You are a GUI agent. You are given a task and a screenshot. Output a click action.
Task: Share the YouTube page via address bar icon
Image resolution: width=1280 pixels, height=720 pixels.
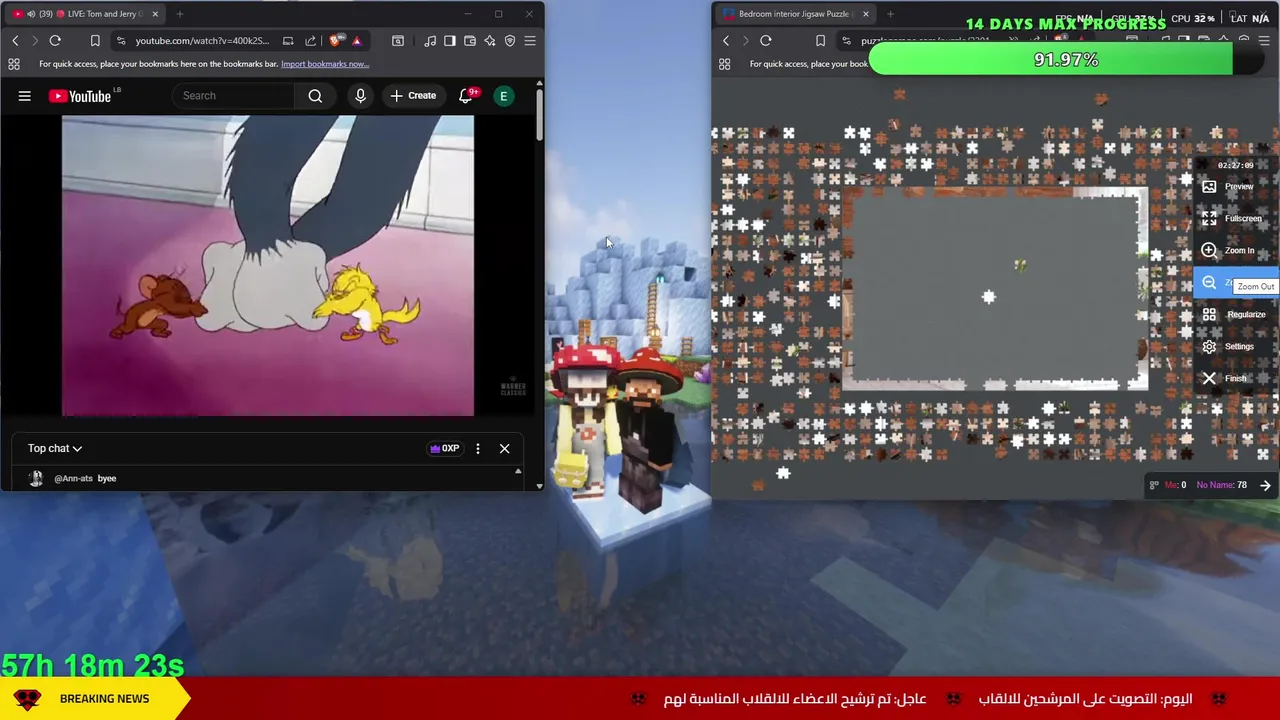coord(310,41)
